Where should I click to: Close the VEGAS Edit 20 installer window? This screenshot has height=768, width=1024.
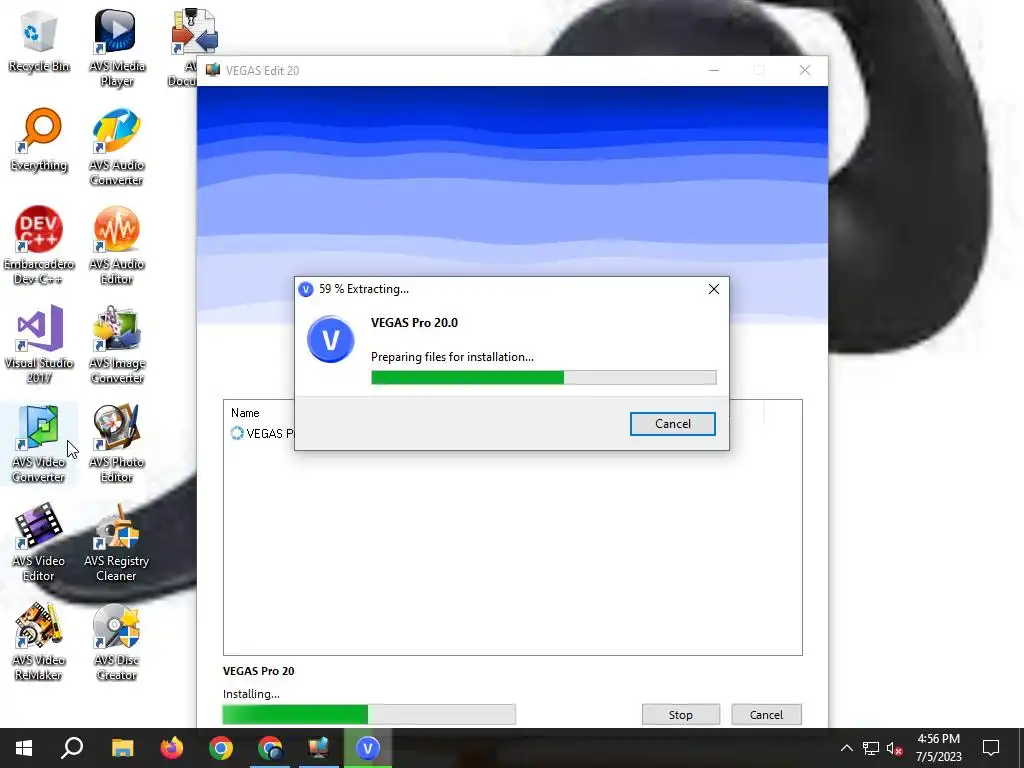805,70
